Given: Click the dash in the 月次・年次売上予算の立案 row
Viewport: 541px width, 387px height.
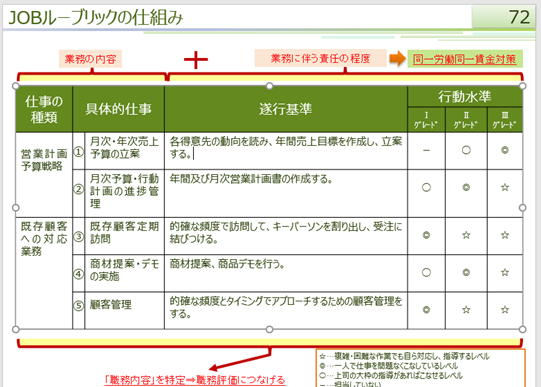Looking at the screenshot, I should pyautogui.click(x=426, y=150).
